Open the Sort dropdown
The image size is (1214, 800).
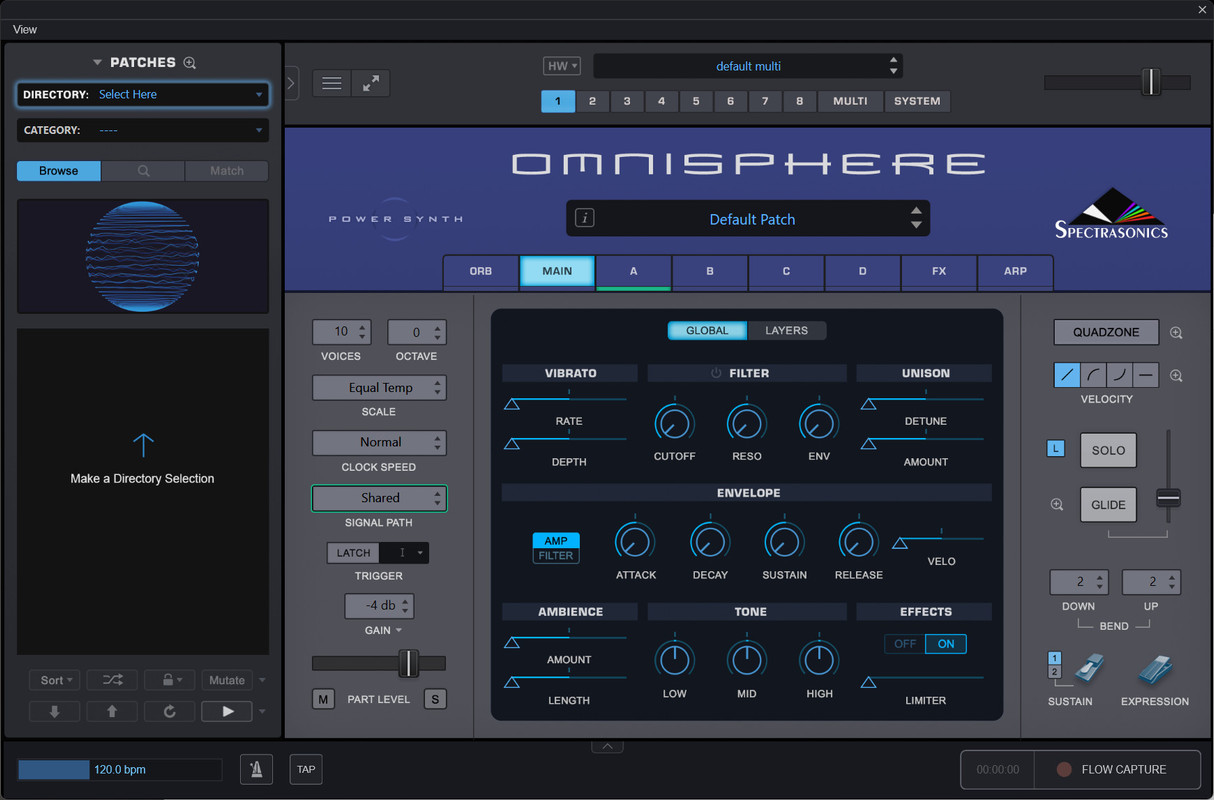point(55,680)
